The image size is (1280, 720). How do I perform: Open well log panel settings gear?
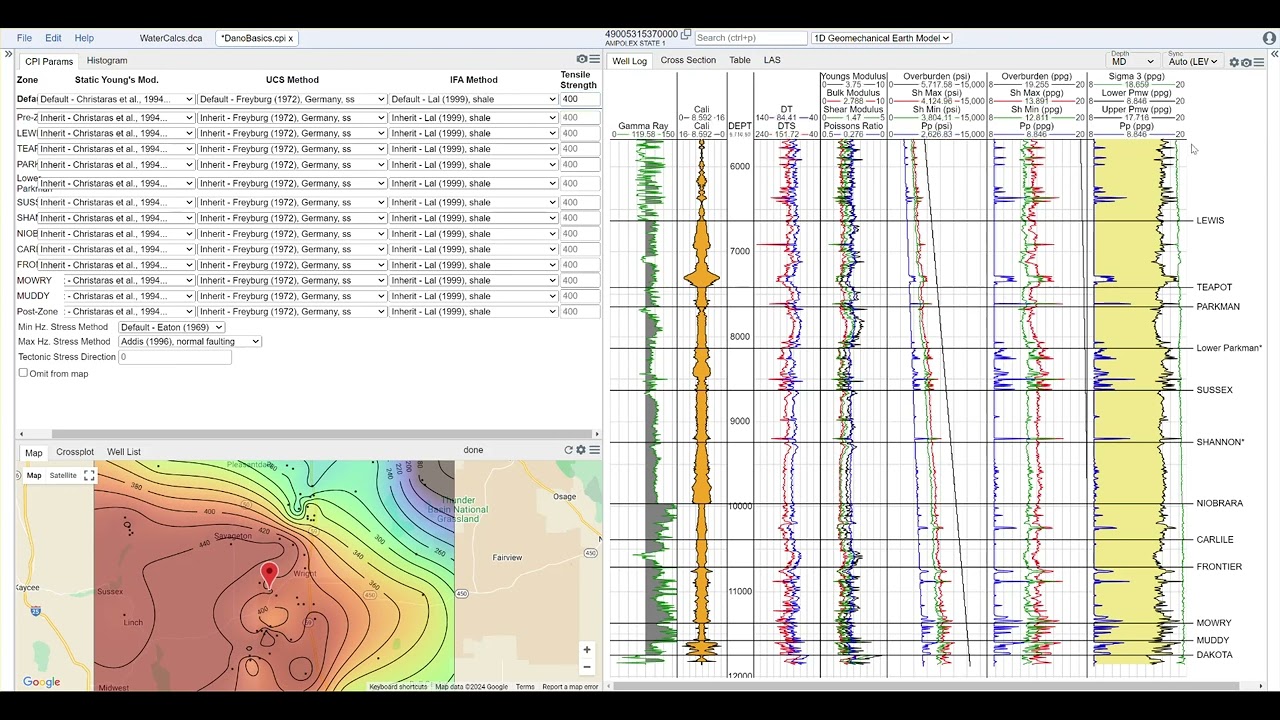click(1234, 62)
